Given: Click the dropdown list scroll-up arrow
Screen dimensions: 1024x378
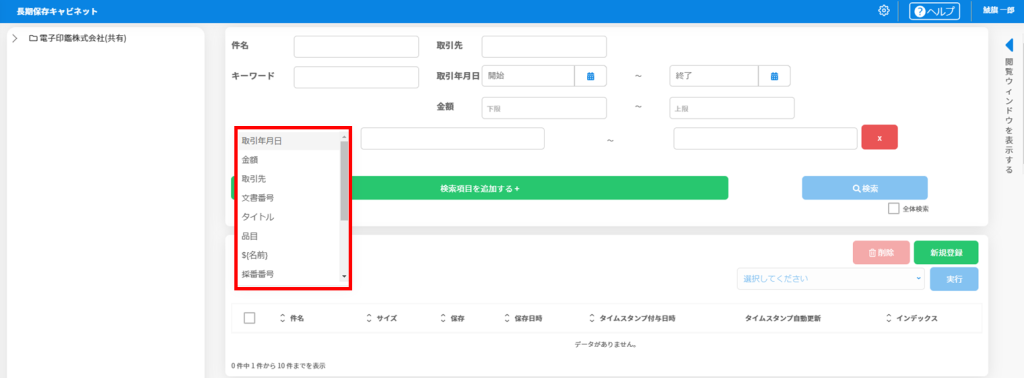Looking at the screenshot, I should 344,136.
